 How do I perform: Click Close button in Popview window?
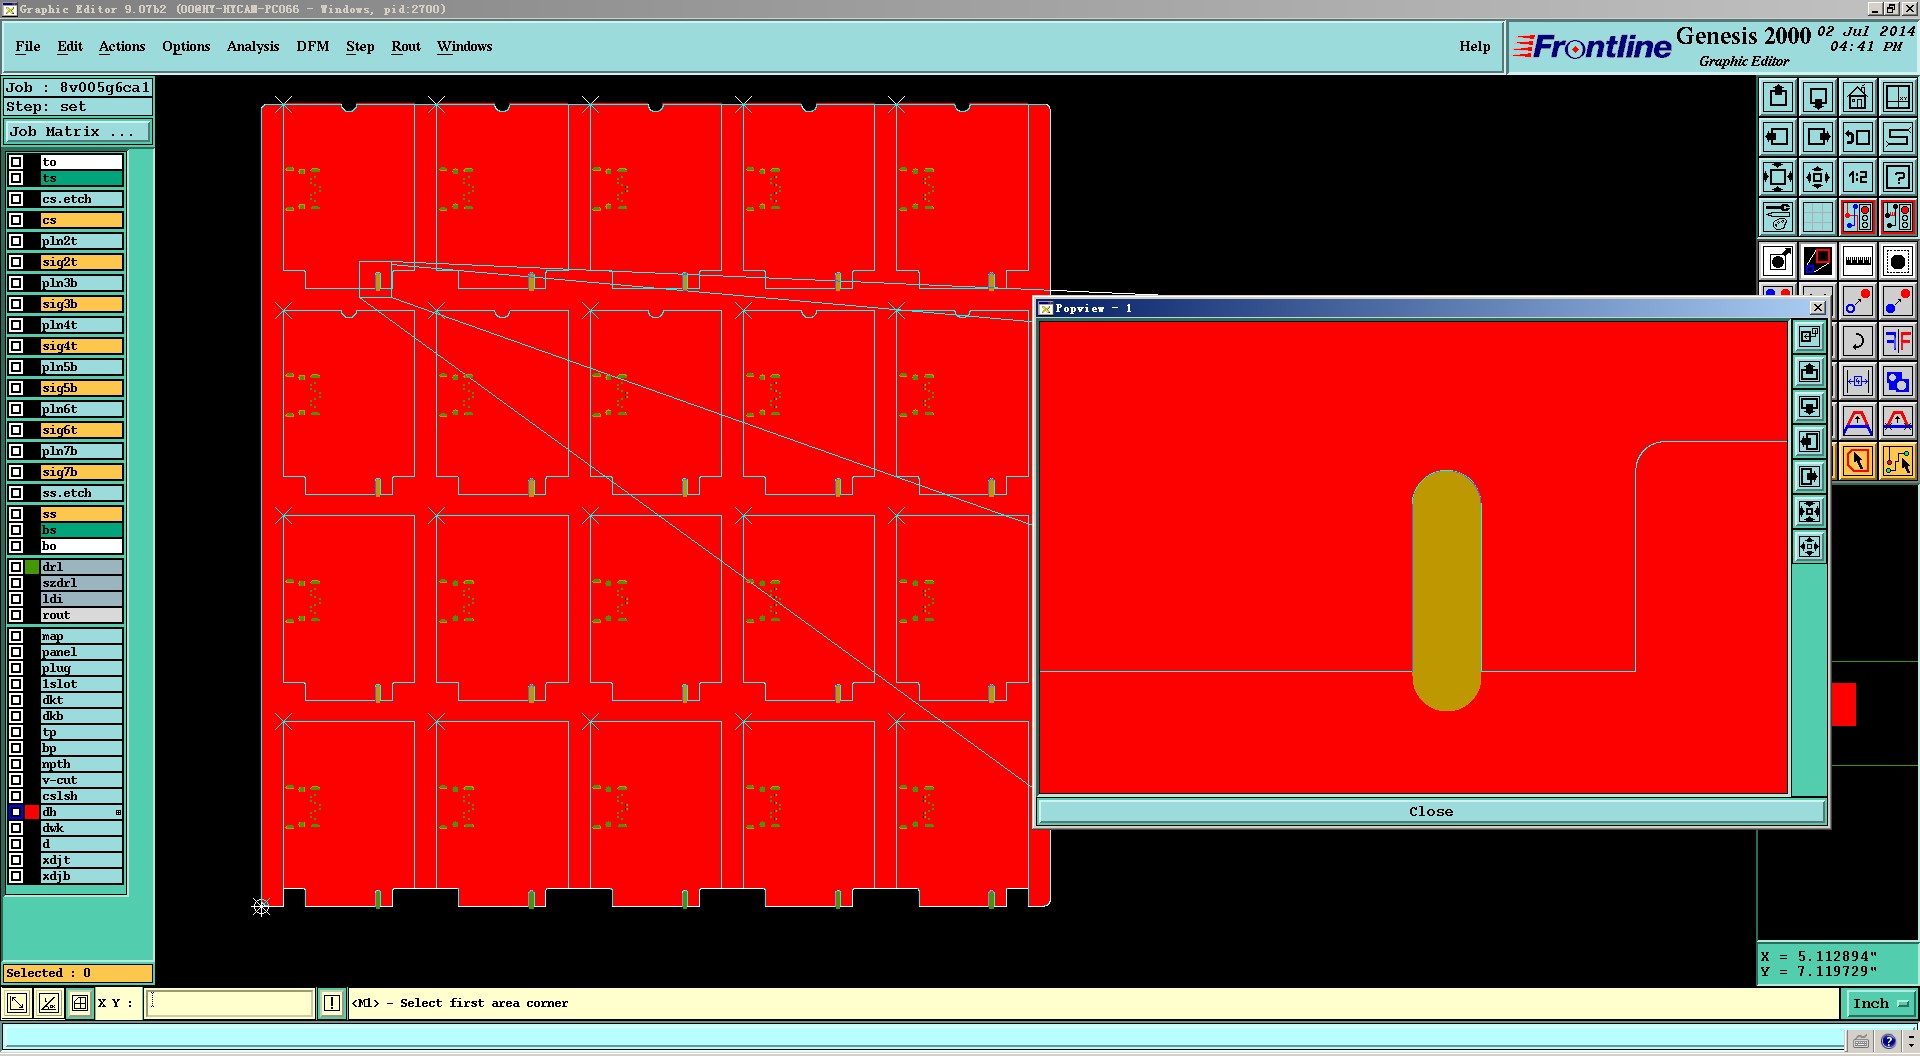pos(1431,811)
